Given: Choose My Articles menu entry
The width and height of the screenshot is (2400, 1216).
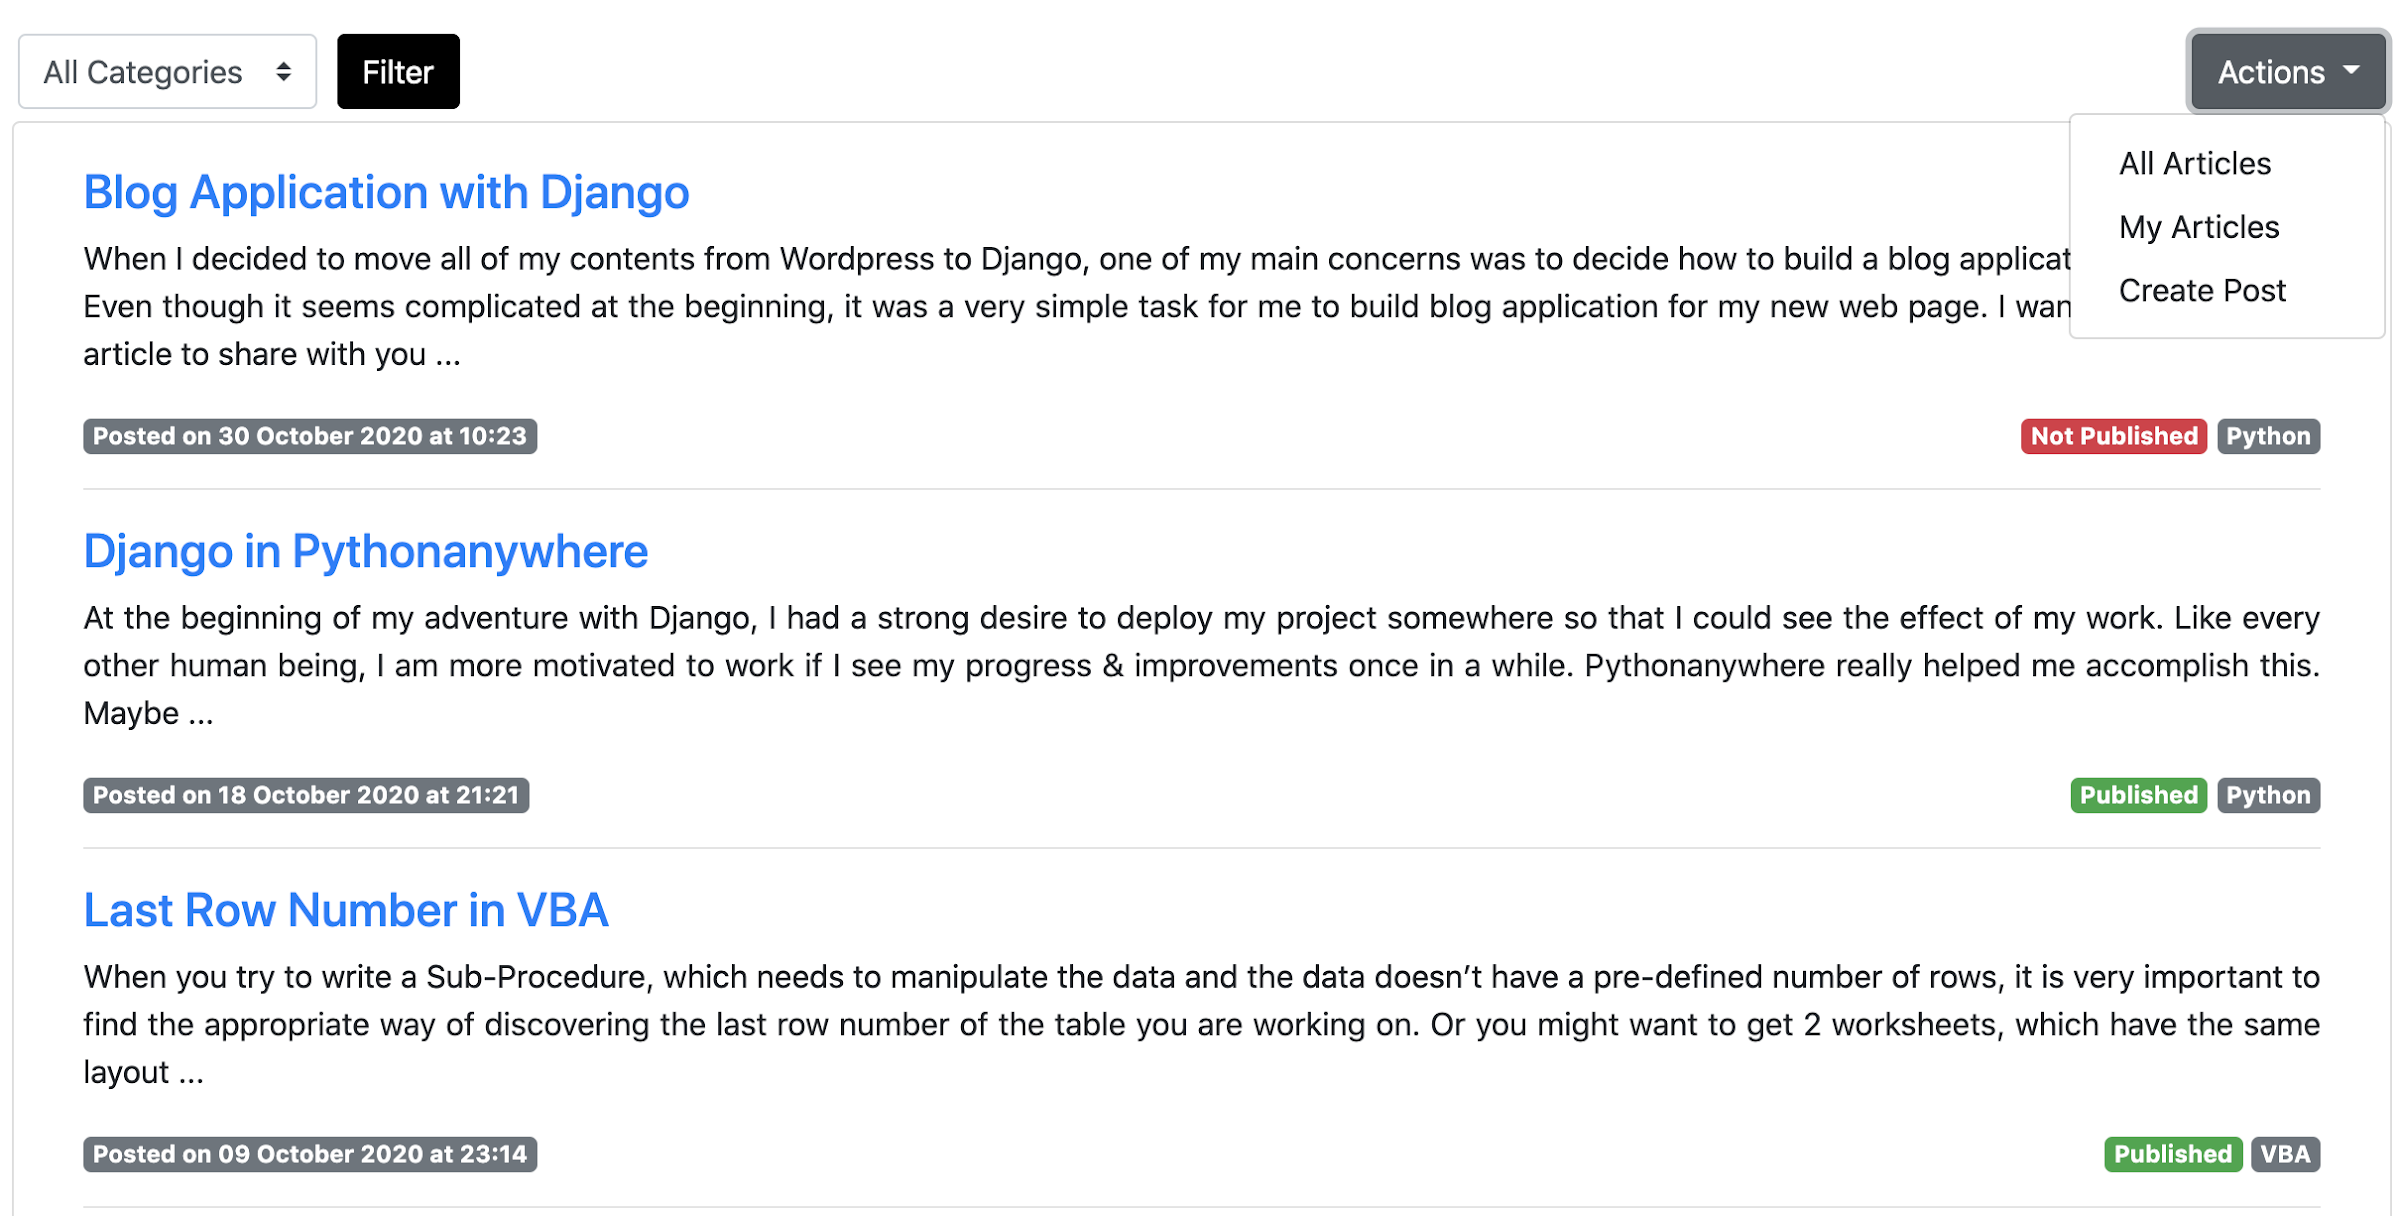Looking at the screenshot, I should coord(2199,227).
